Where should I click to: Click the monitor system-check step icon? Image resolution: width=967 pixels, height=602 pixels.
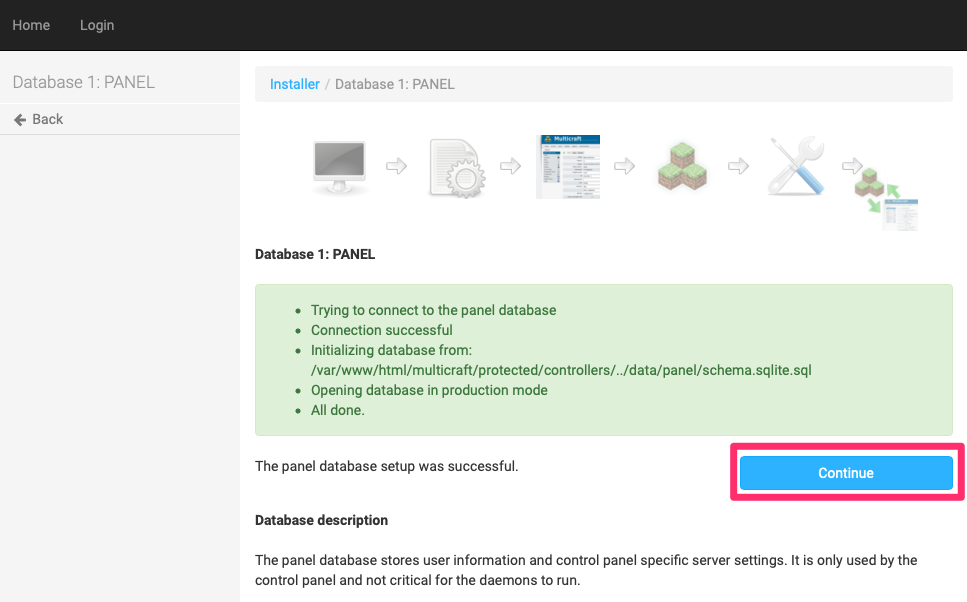pyautogui.click(x=338, y=164)
